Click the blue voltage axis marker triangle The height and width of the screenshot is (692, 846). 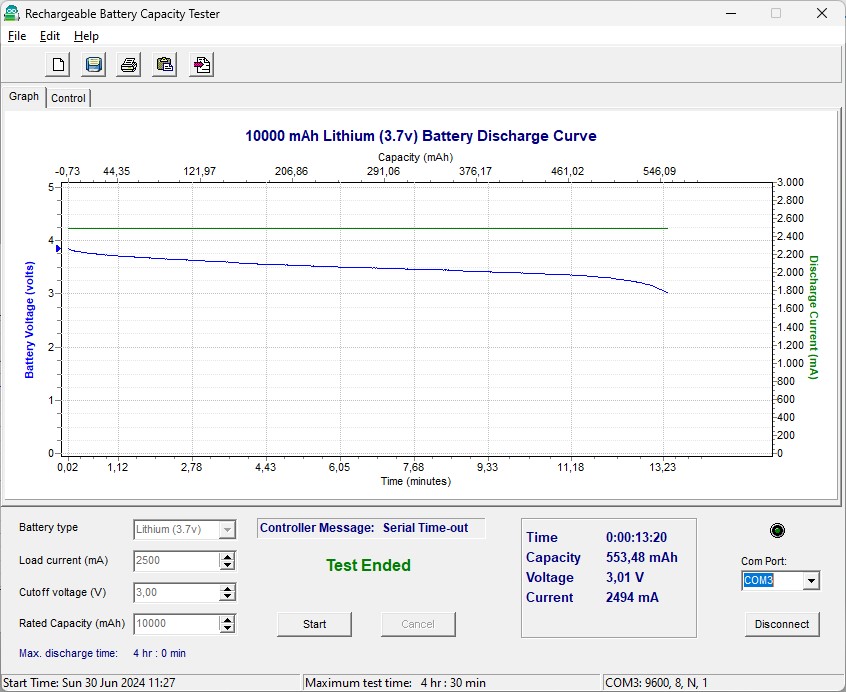tap(58, 249)
